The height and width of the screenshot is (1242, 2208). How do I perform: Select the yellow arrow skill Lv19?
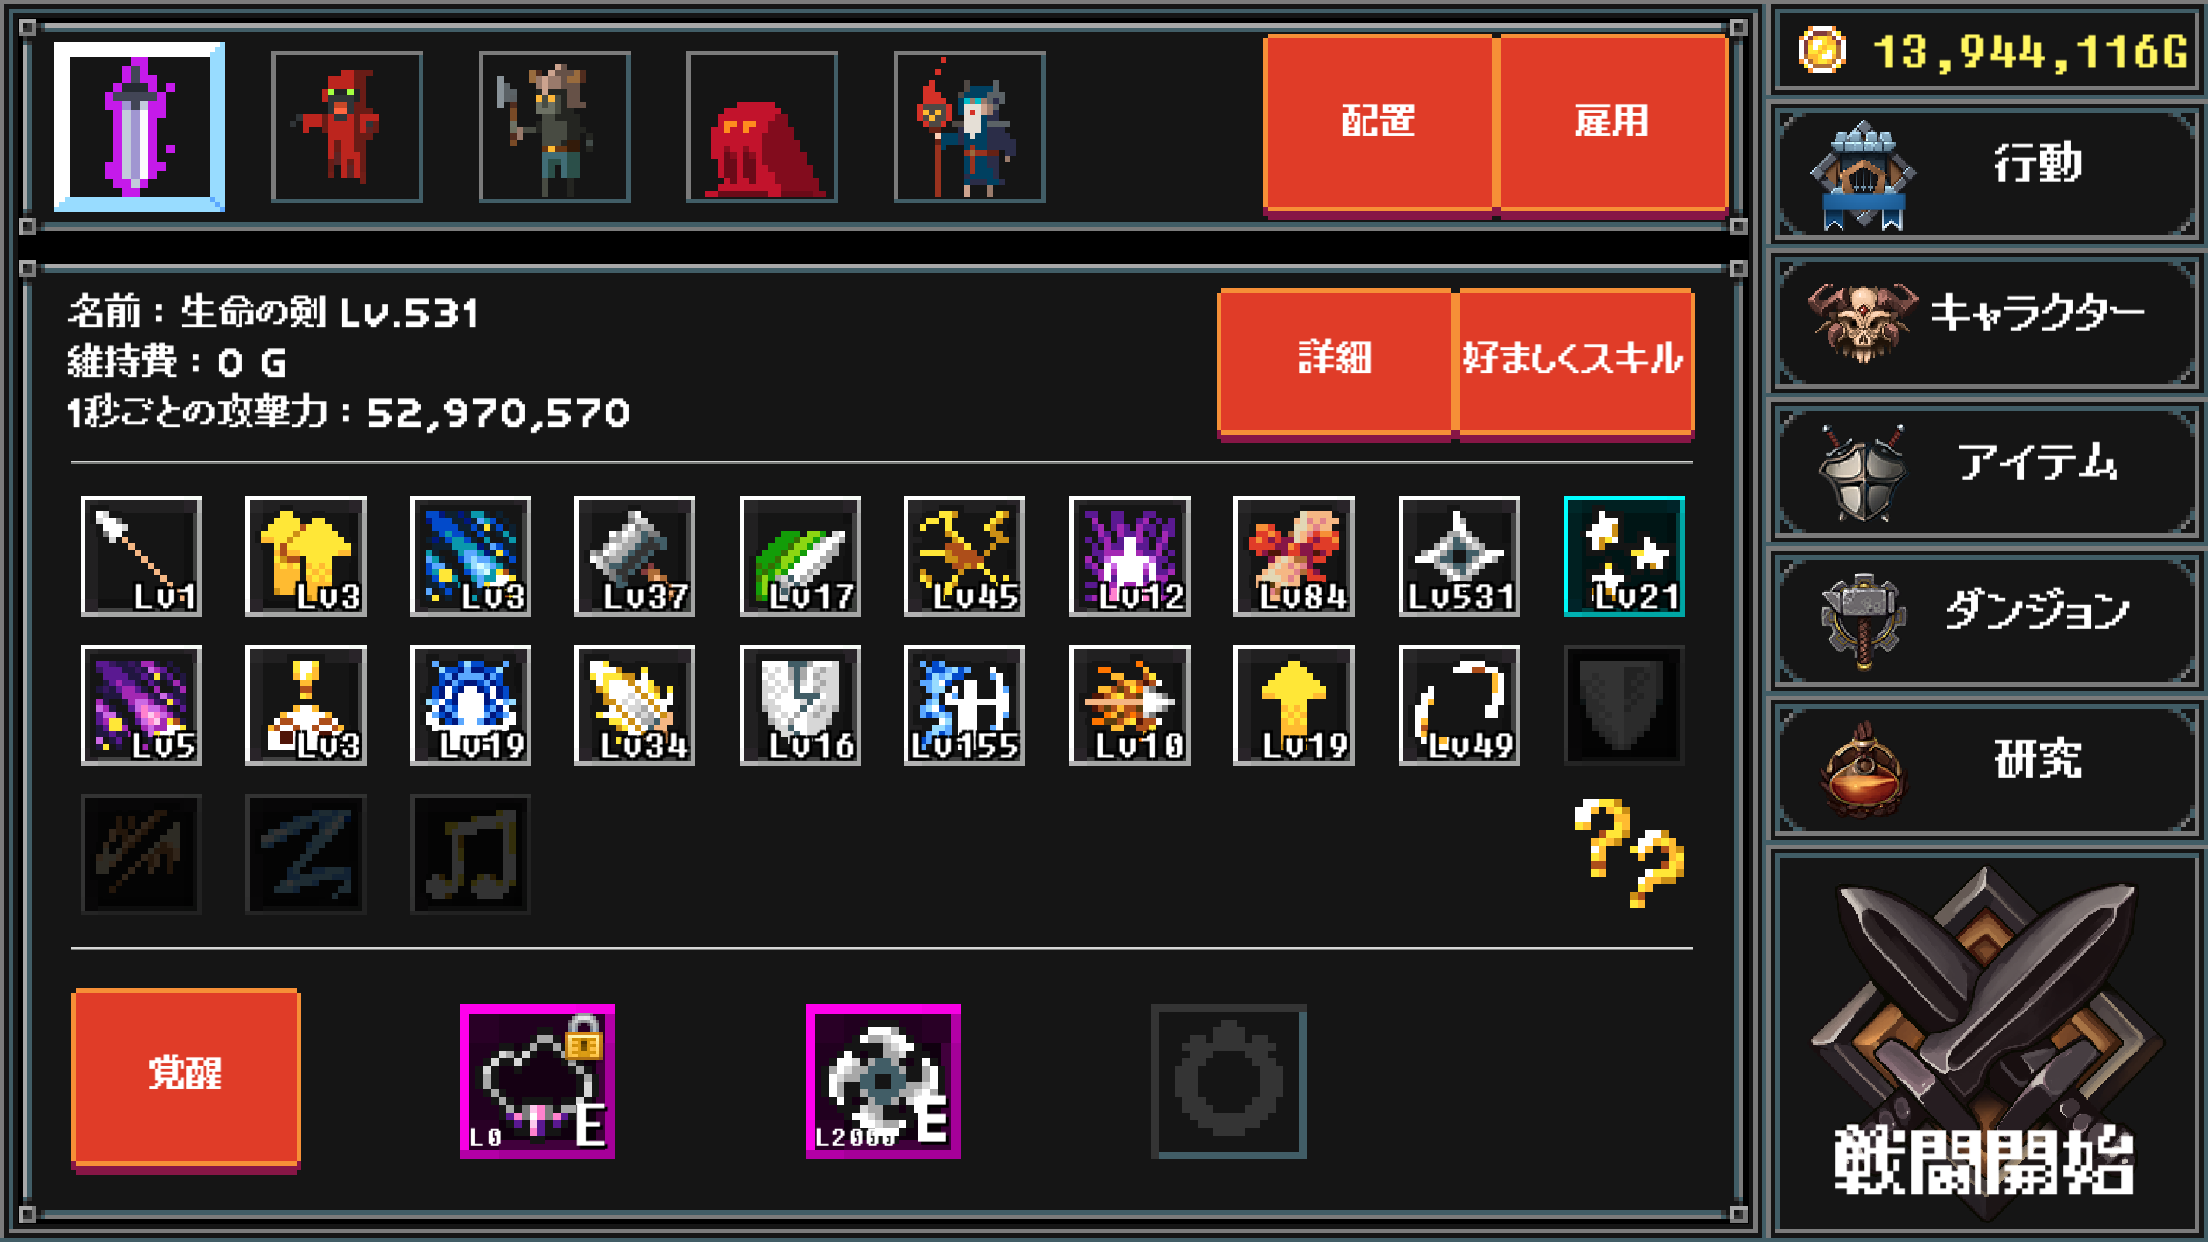(1294, 705)
